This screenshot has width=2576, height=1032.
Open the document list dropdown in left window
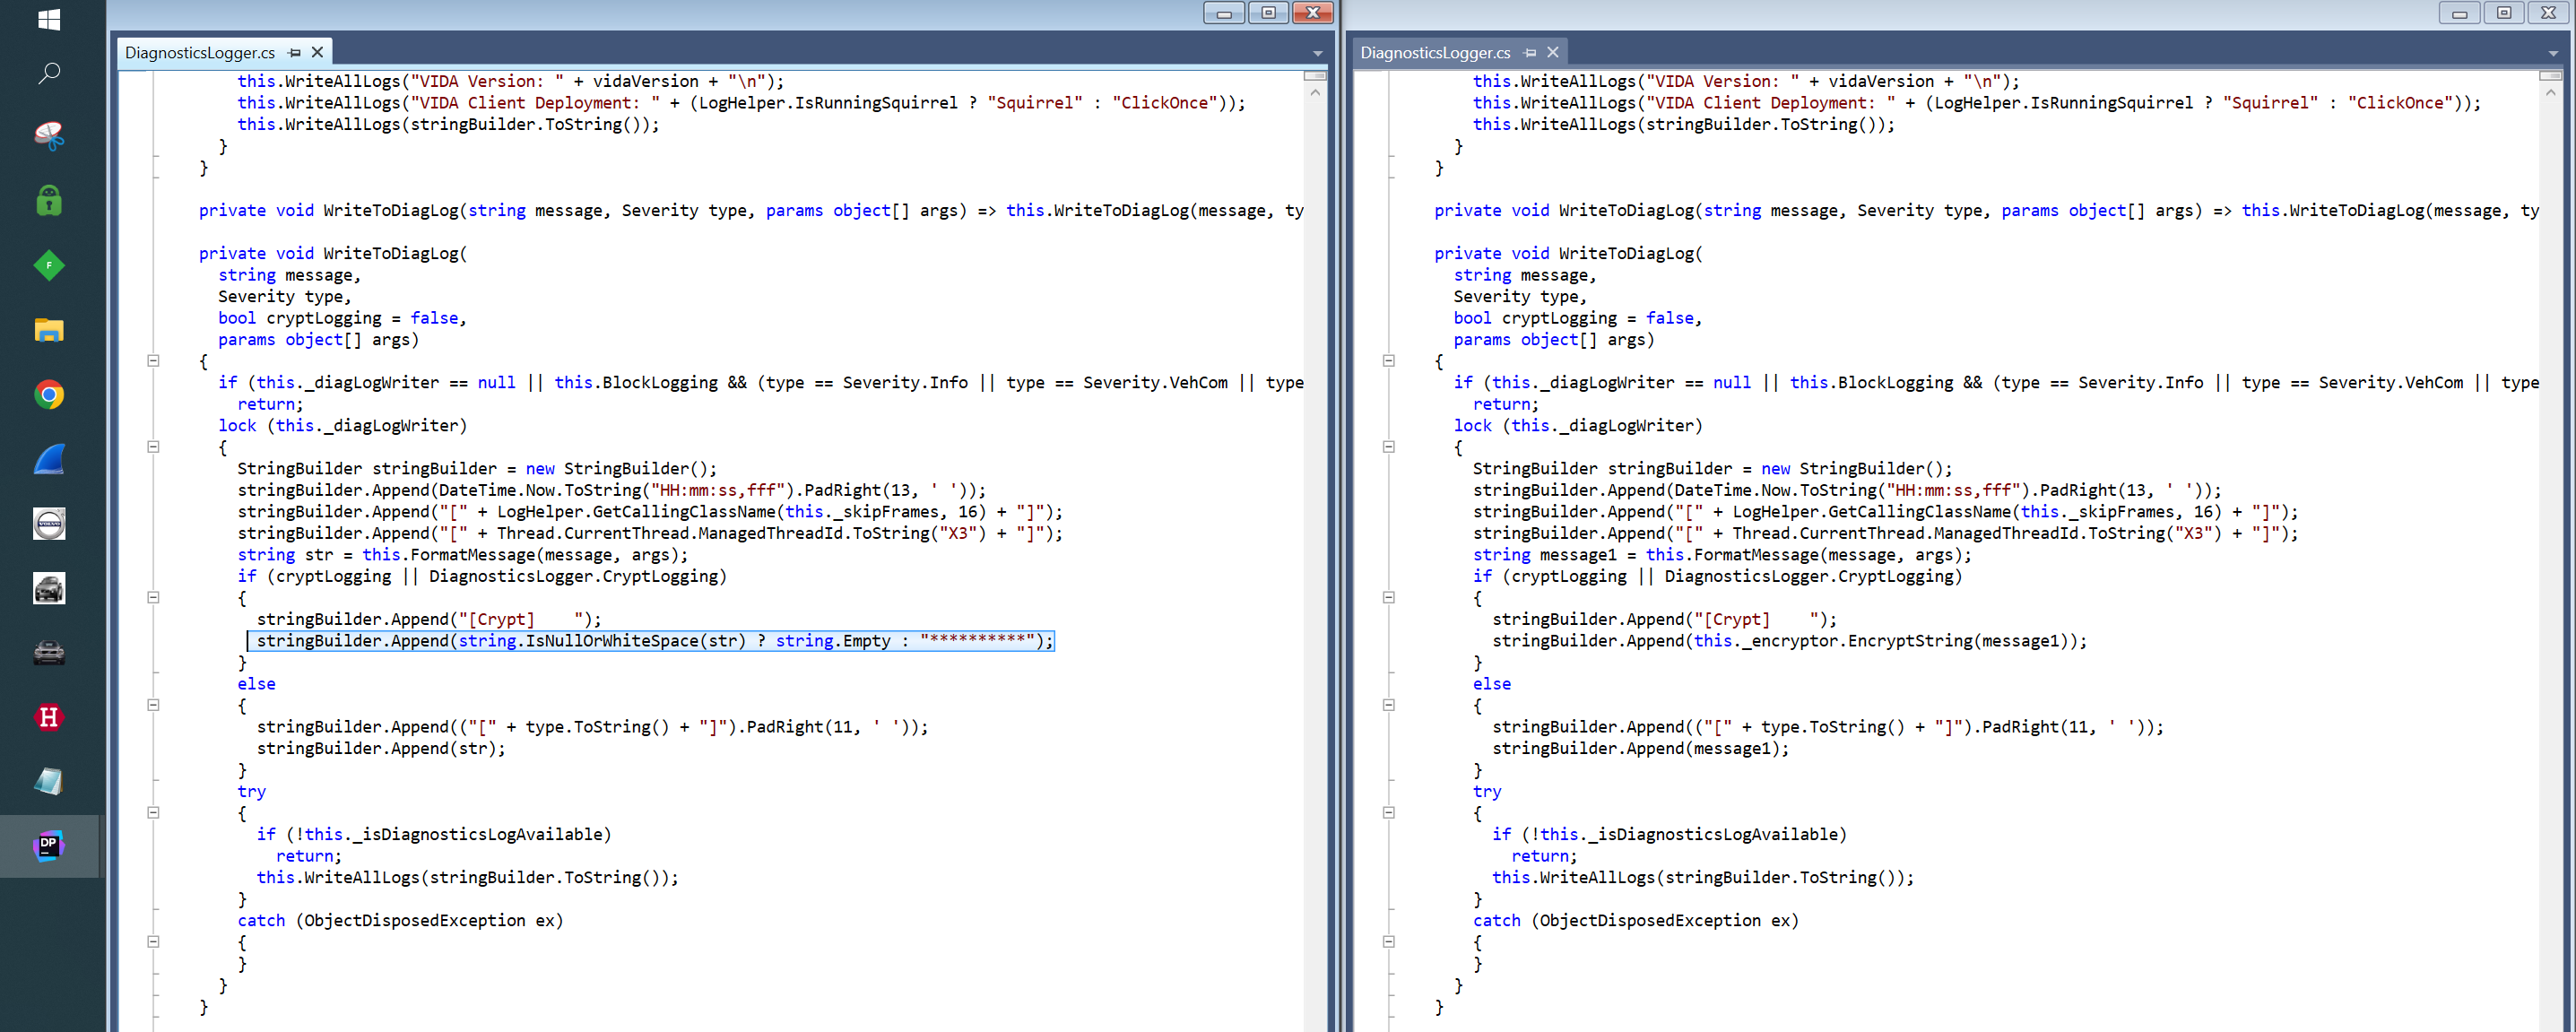[x=1317, y=54]
